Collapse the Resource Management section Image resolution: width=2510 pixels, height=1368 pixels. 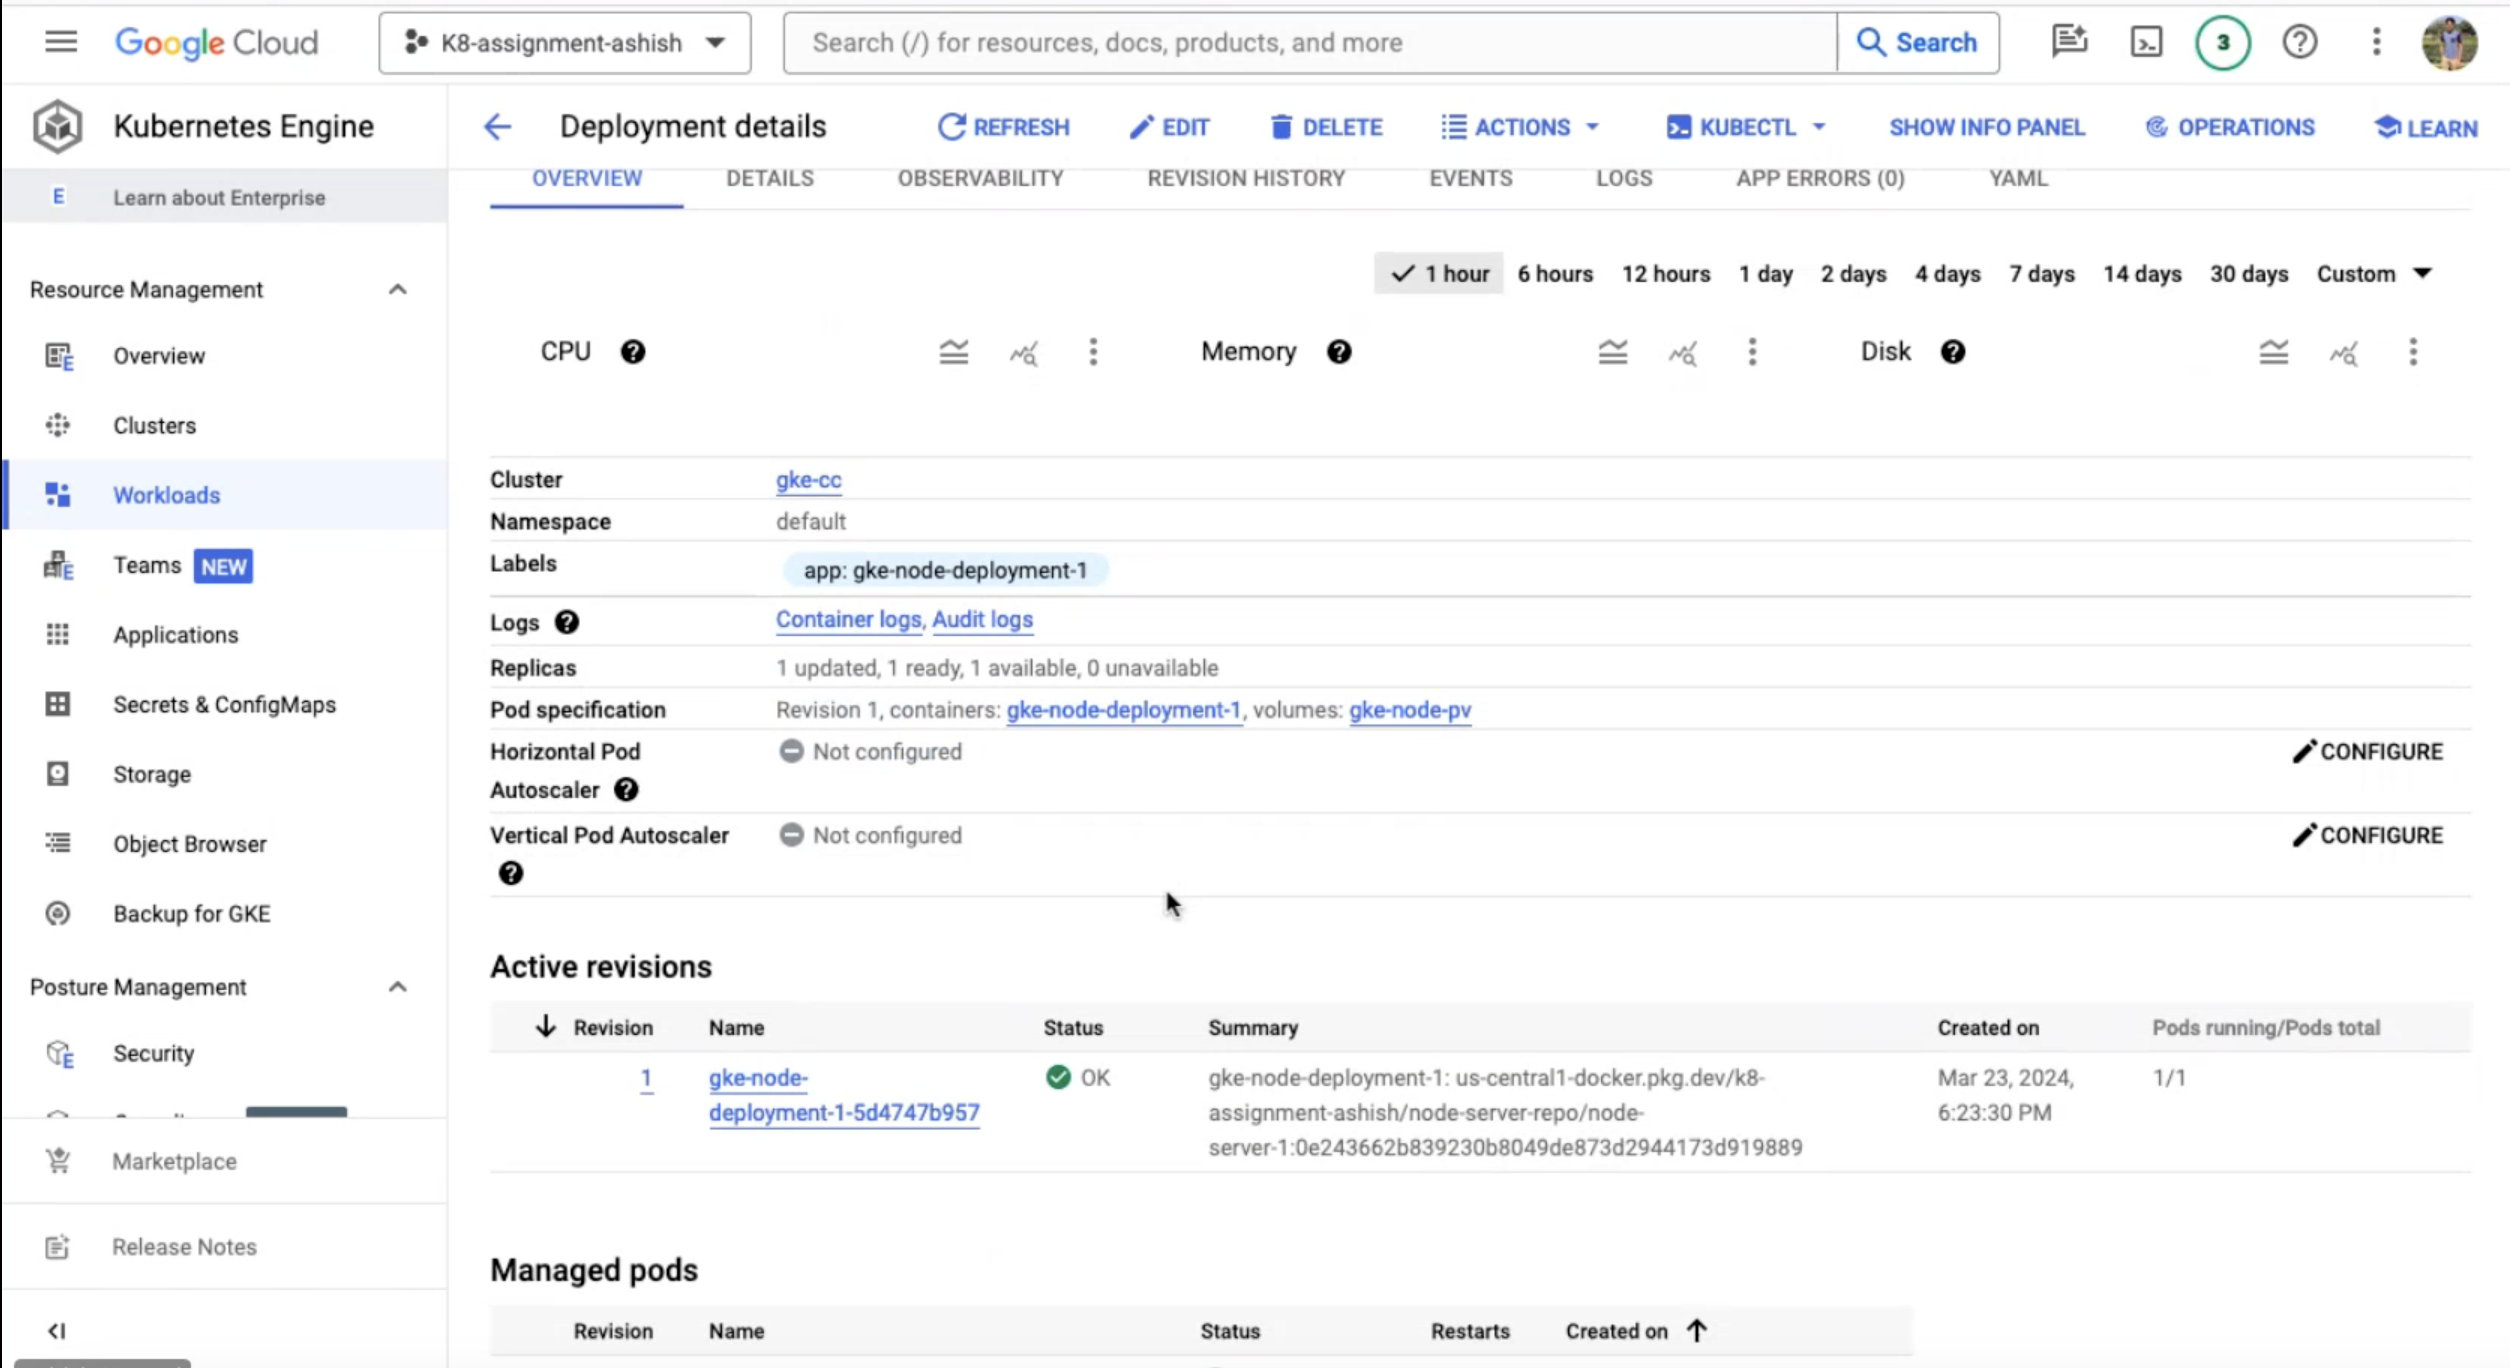click(x=397, y=290)
